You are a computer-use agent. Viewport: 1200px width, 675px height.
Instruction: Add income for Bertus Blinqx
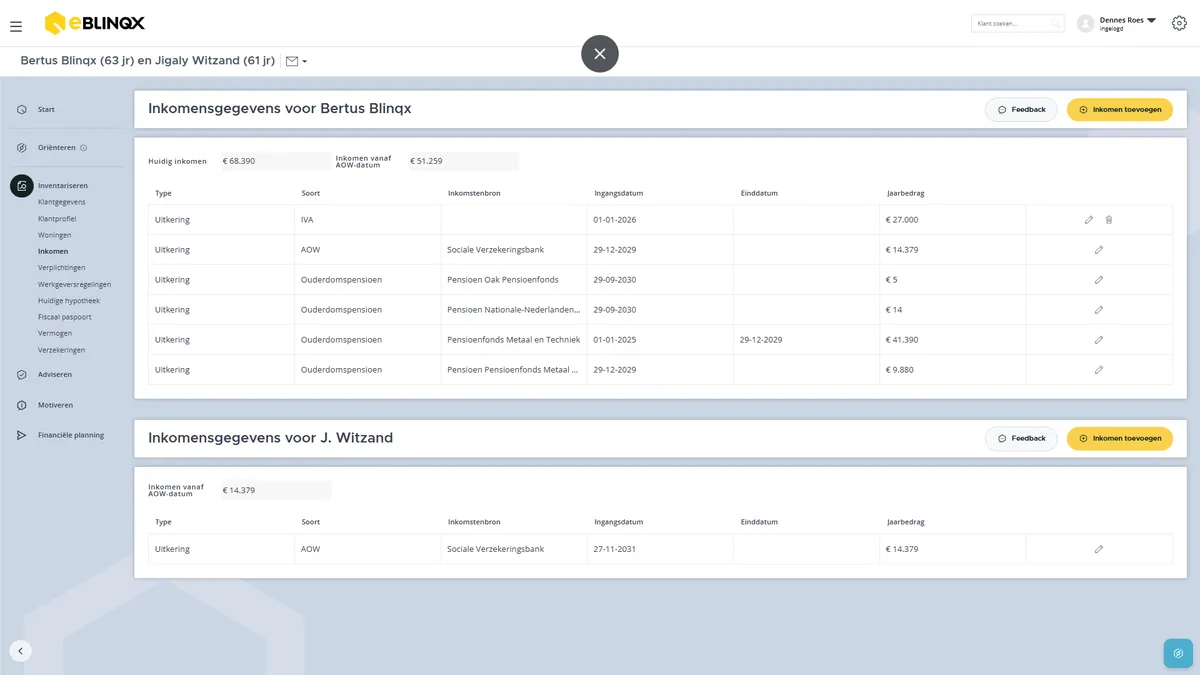1120,109
